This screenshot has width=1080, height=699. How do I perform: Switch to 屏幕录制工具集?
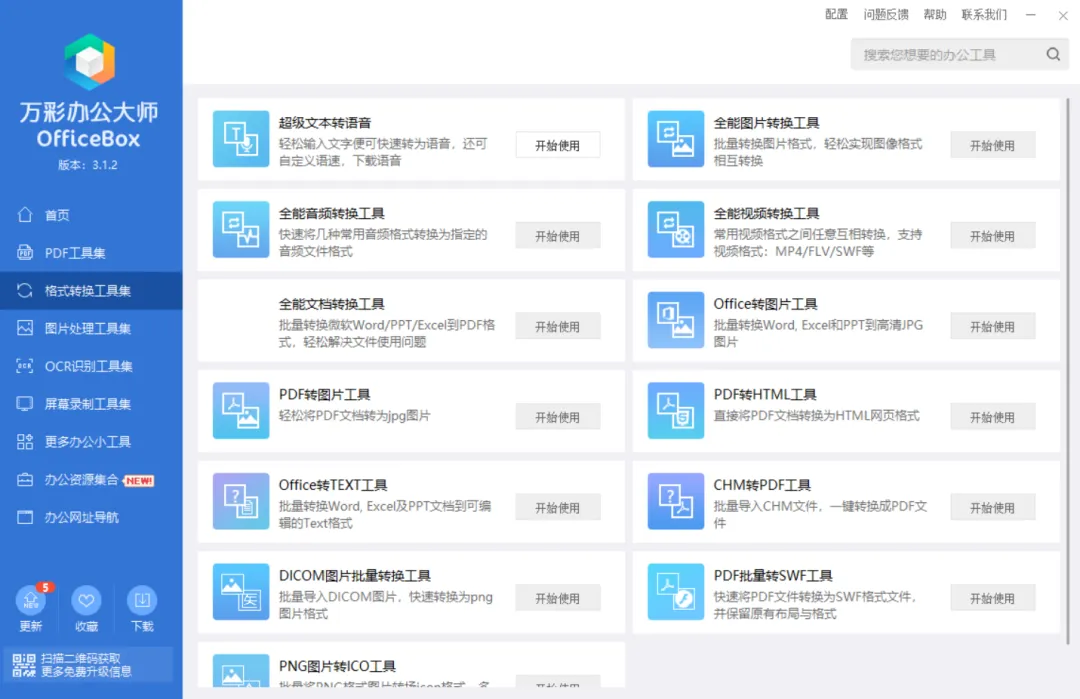pyautogui.click(x=91, y=404)
